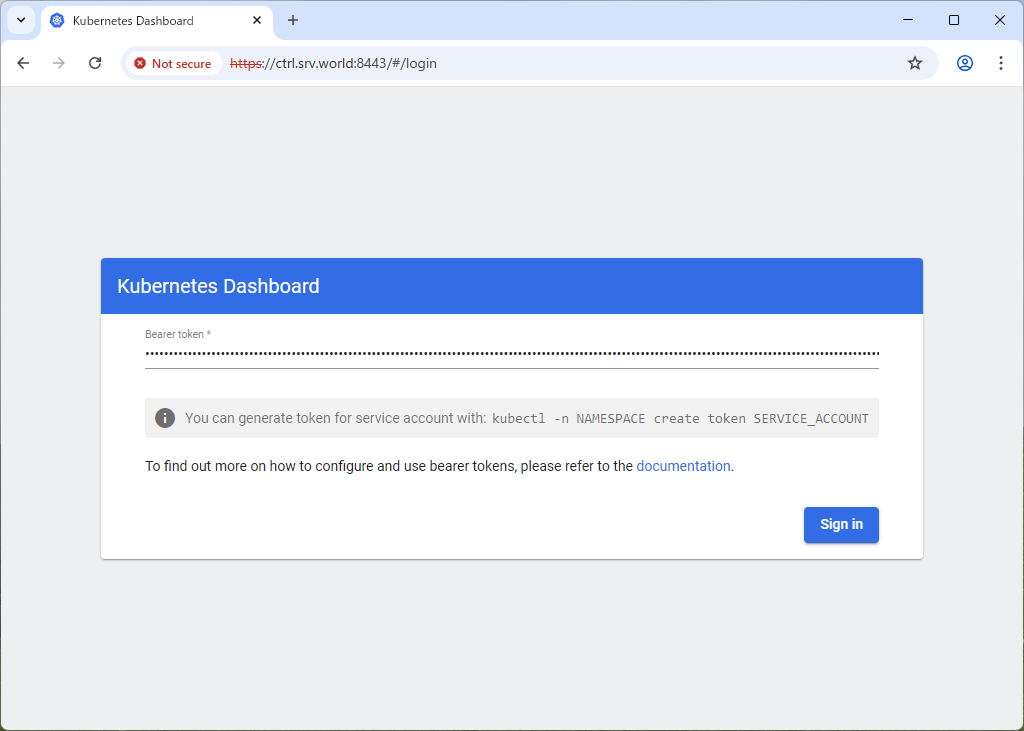Show site info via Not secure chip
1024x731 pixels.
173,63
